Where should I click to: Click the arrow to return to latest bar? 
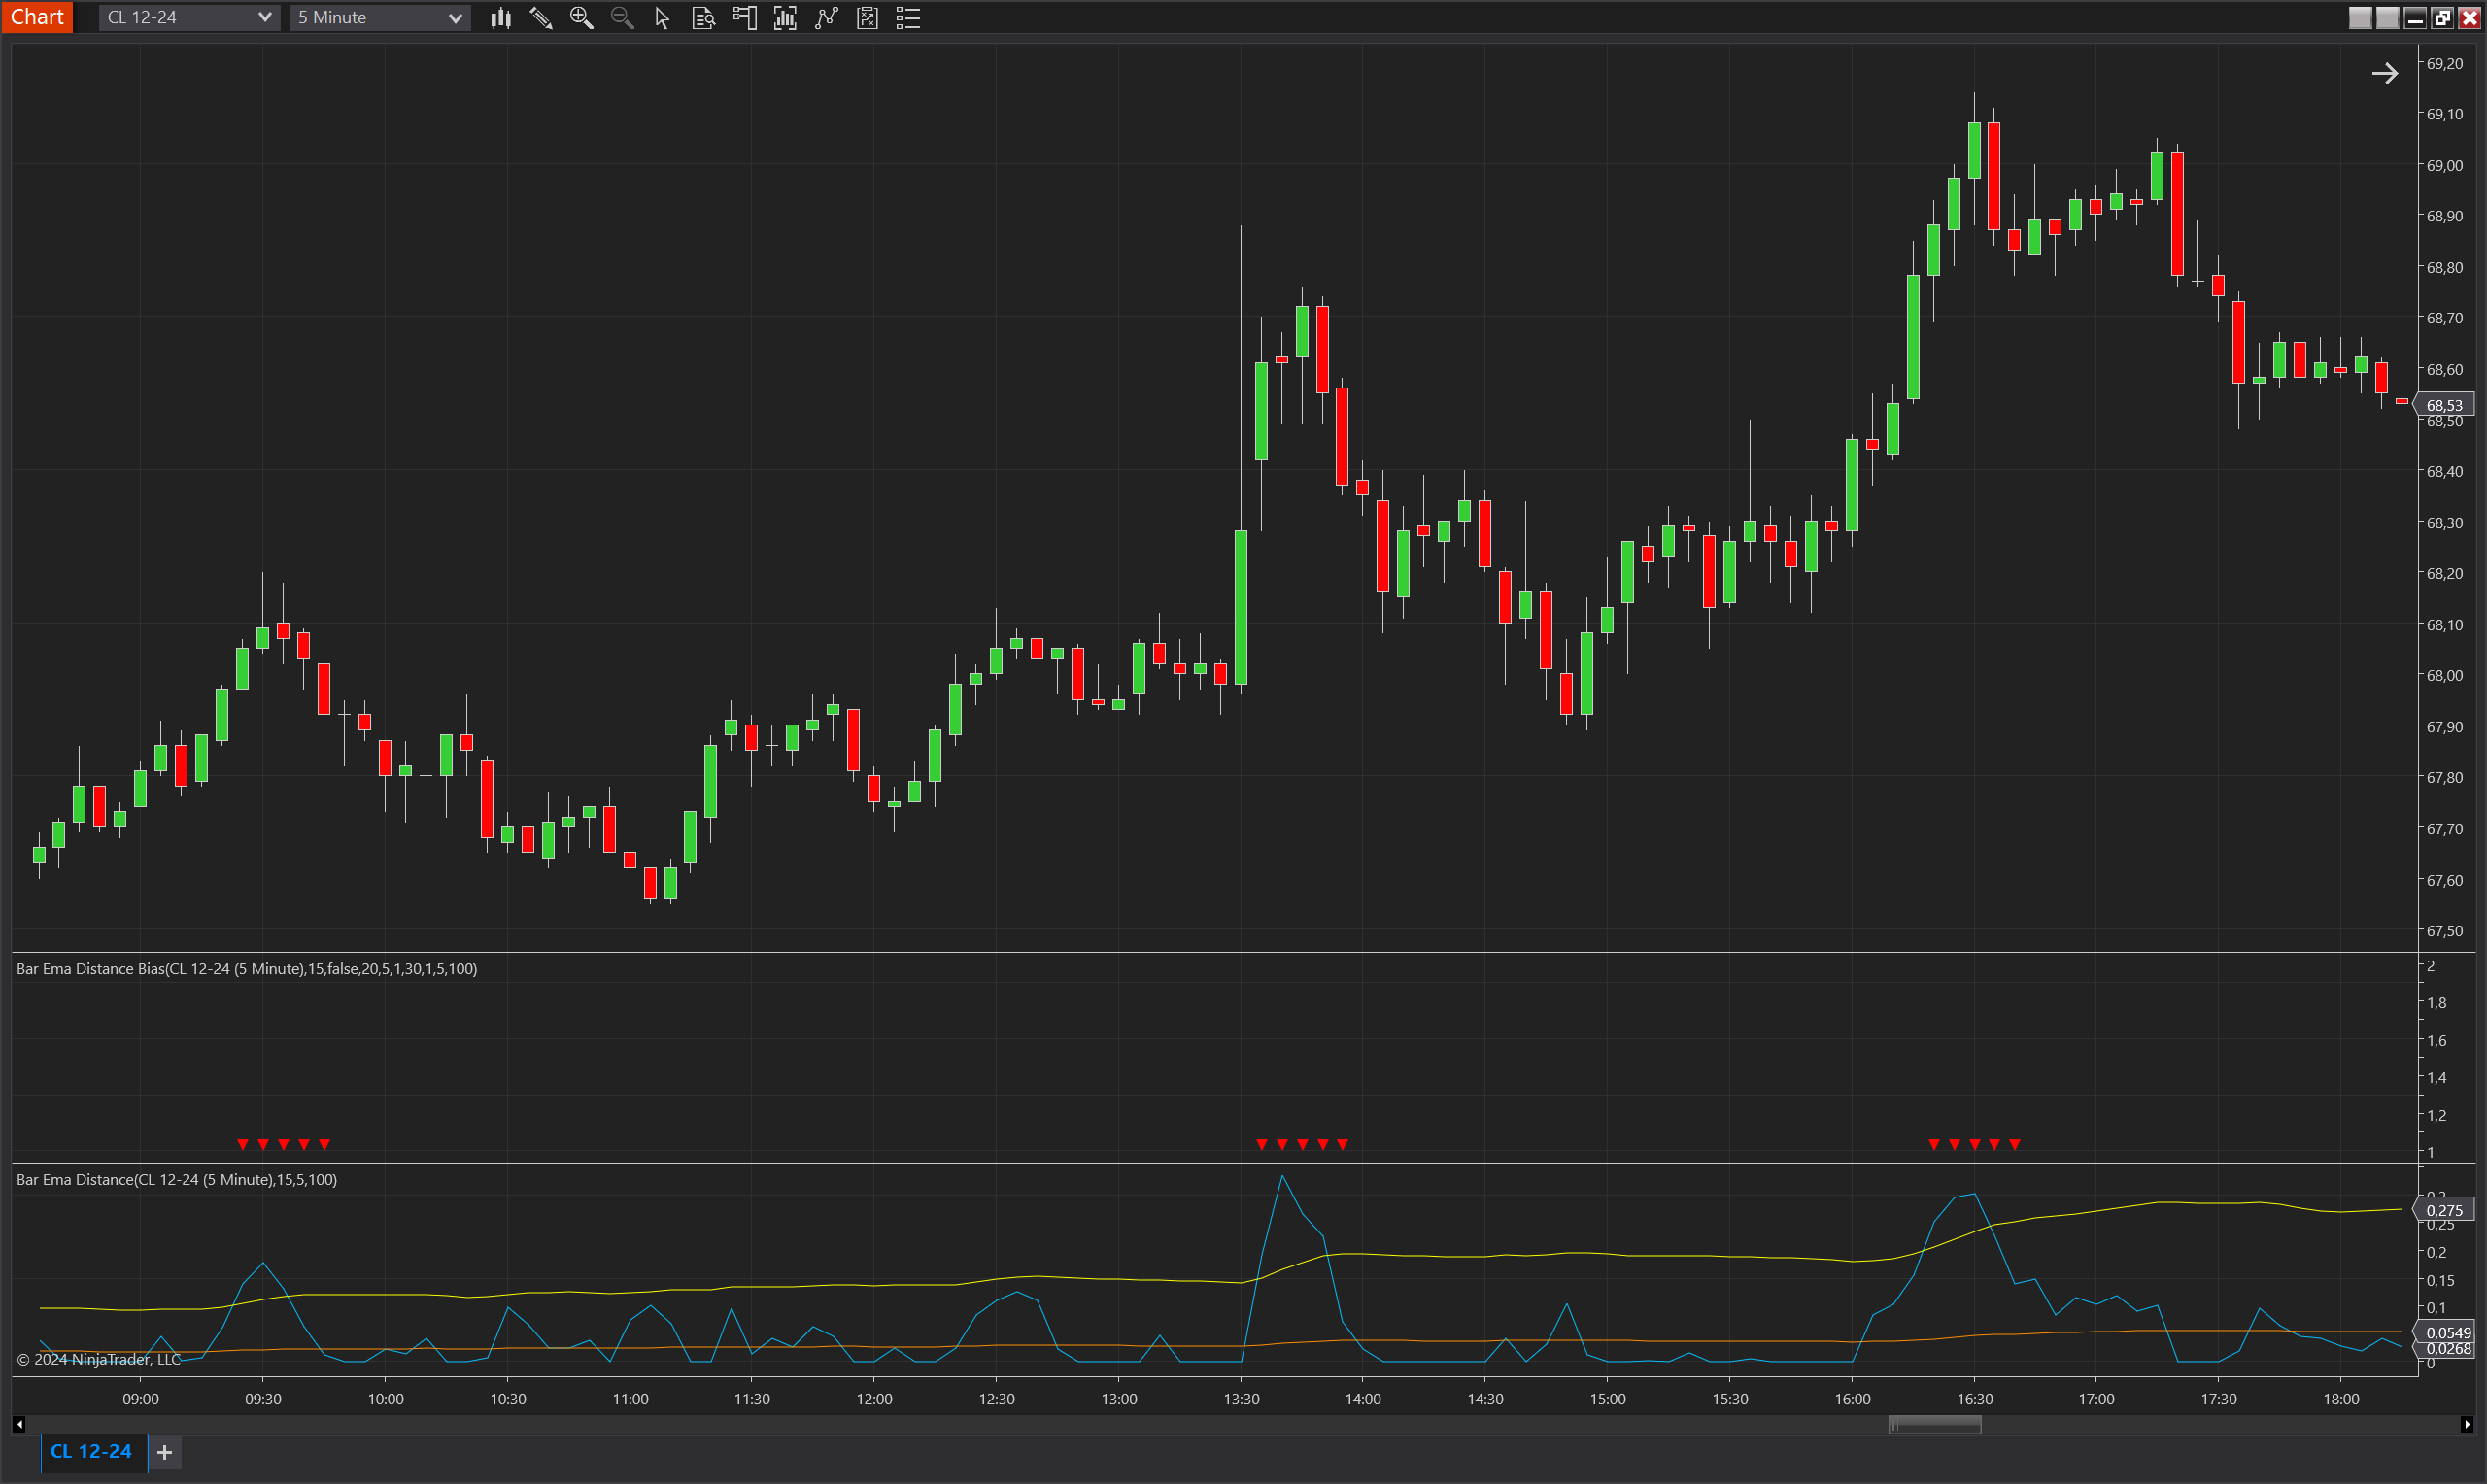tap(2384, 73)
